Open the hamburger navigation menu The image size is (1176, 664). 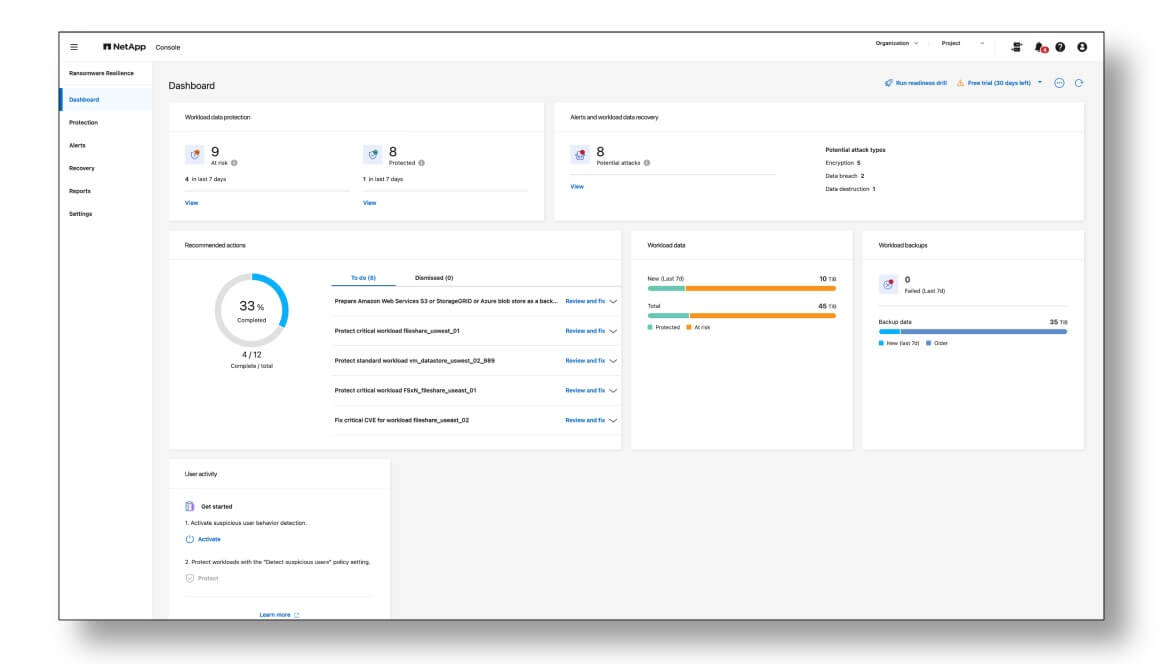pos(74,47)
